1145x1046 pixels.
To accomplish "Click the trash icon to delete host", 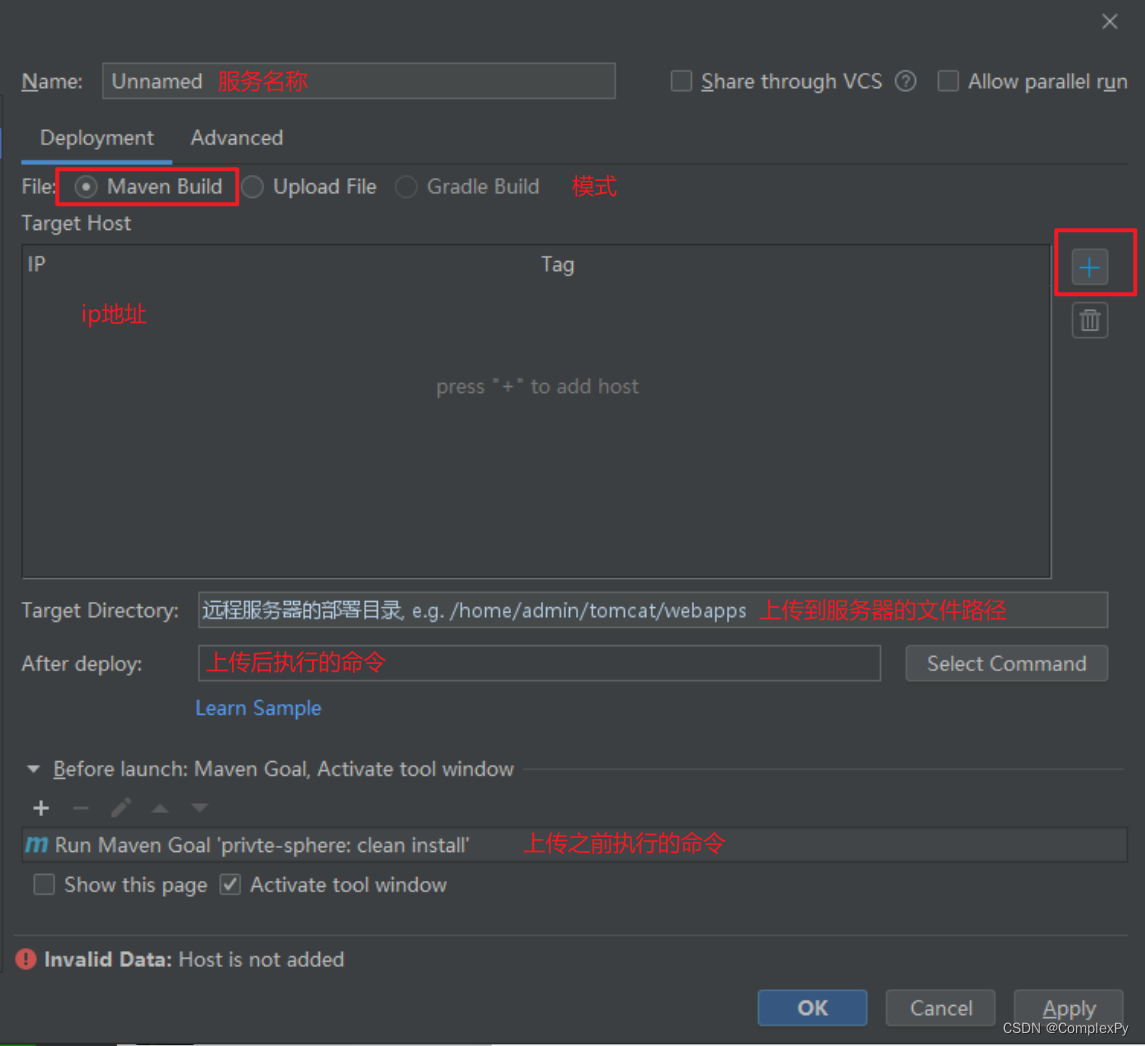I will point(1089,320).
